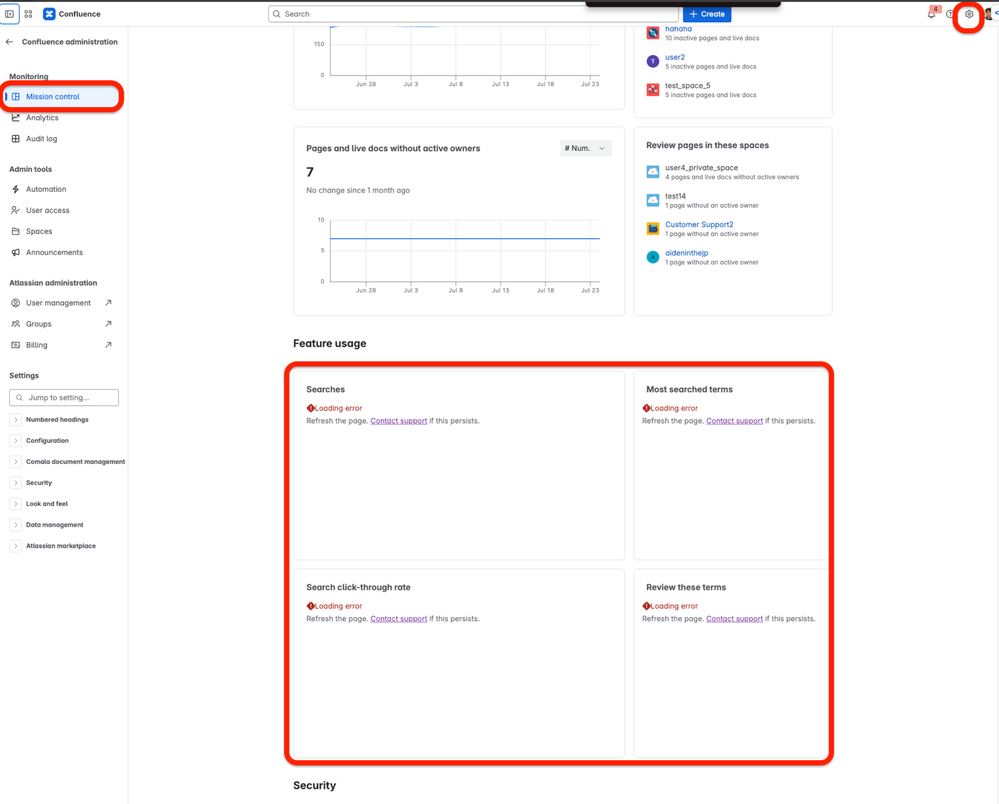Toggle the sidebar collapse icon
Viewport: 999px width, 804px height.
10,13
